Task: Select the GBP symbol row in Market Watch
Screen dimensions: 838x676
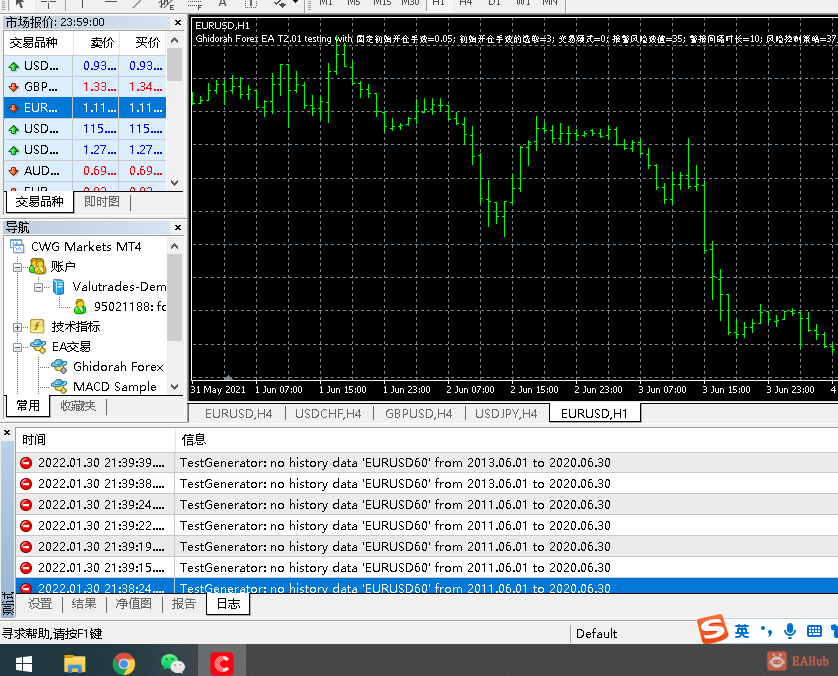Action: 41,86
